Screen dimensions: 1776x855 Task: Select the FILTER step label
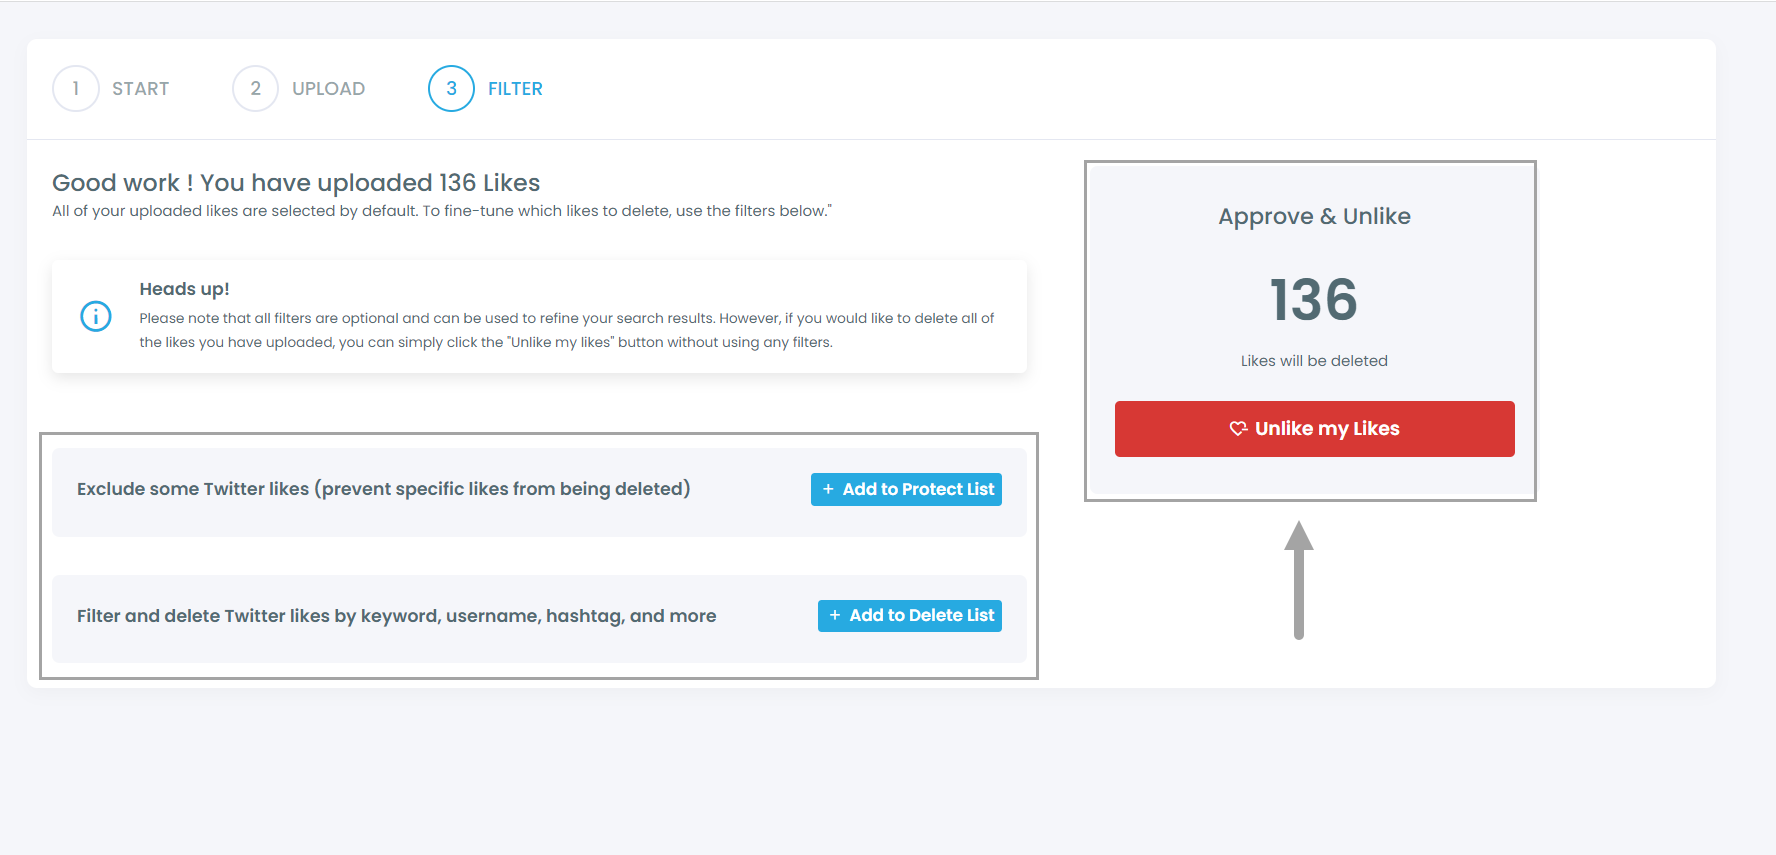[515, 89]
